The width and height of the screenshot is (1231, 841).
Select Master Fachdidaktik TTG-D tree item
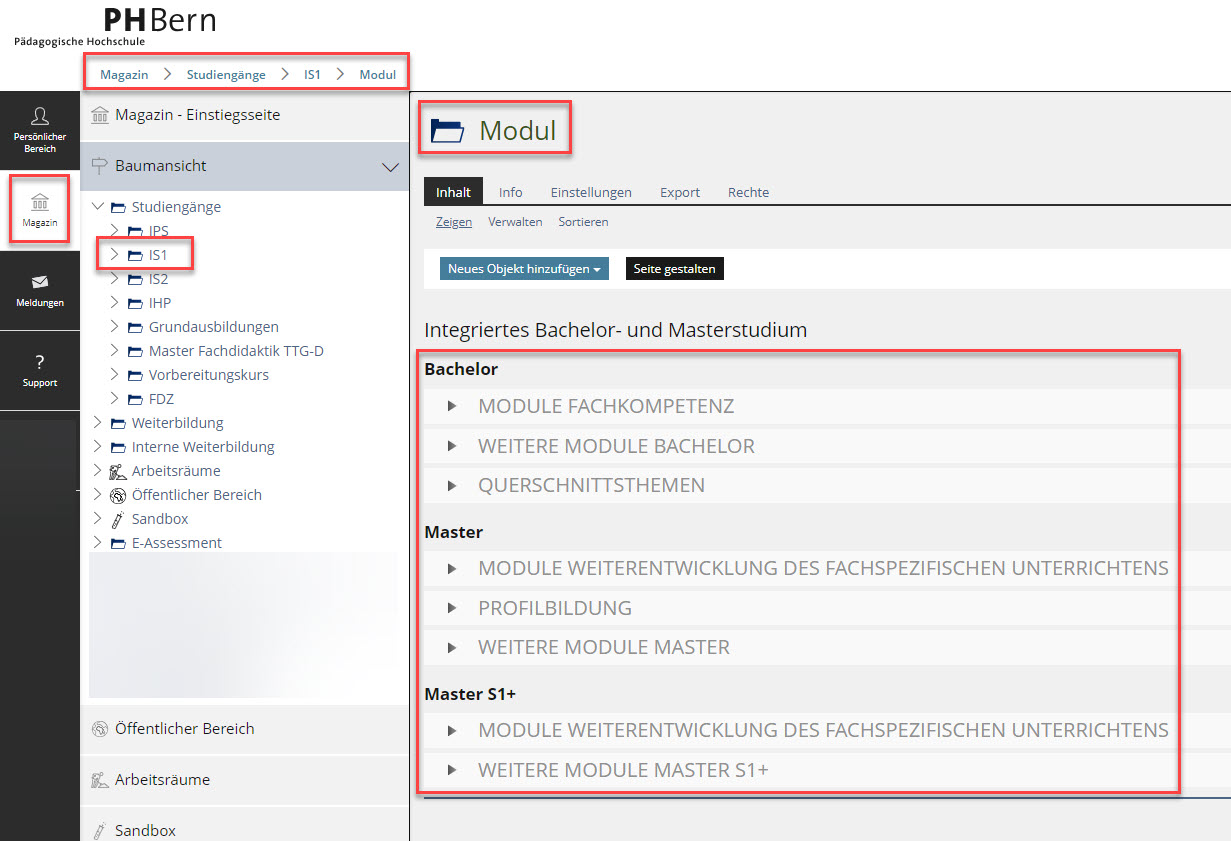pos(236,351)
